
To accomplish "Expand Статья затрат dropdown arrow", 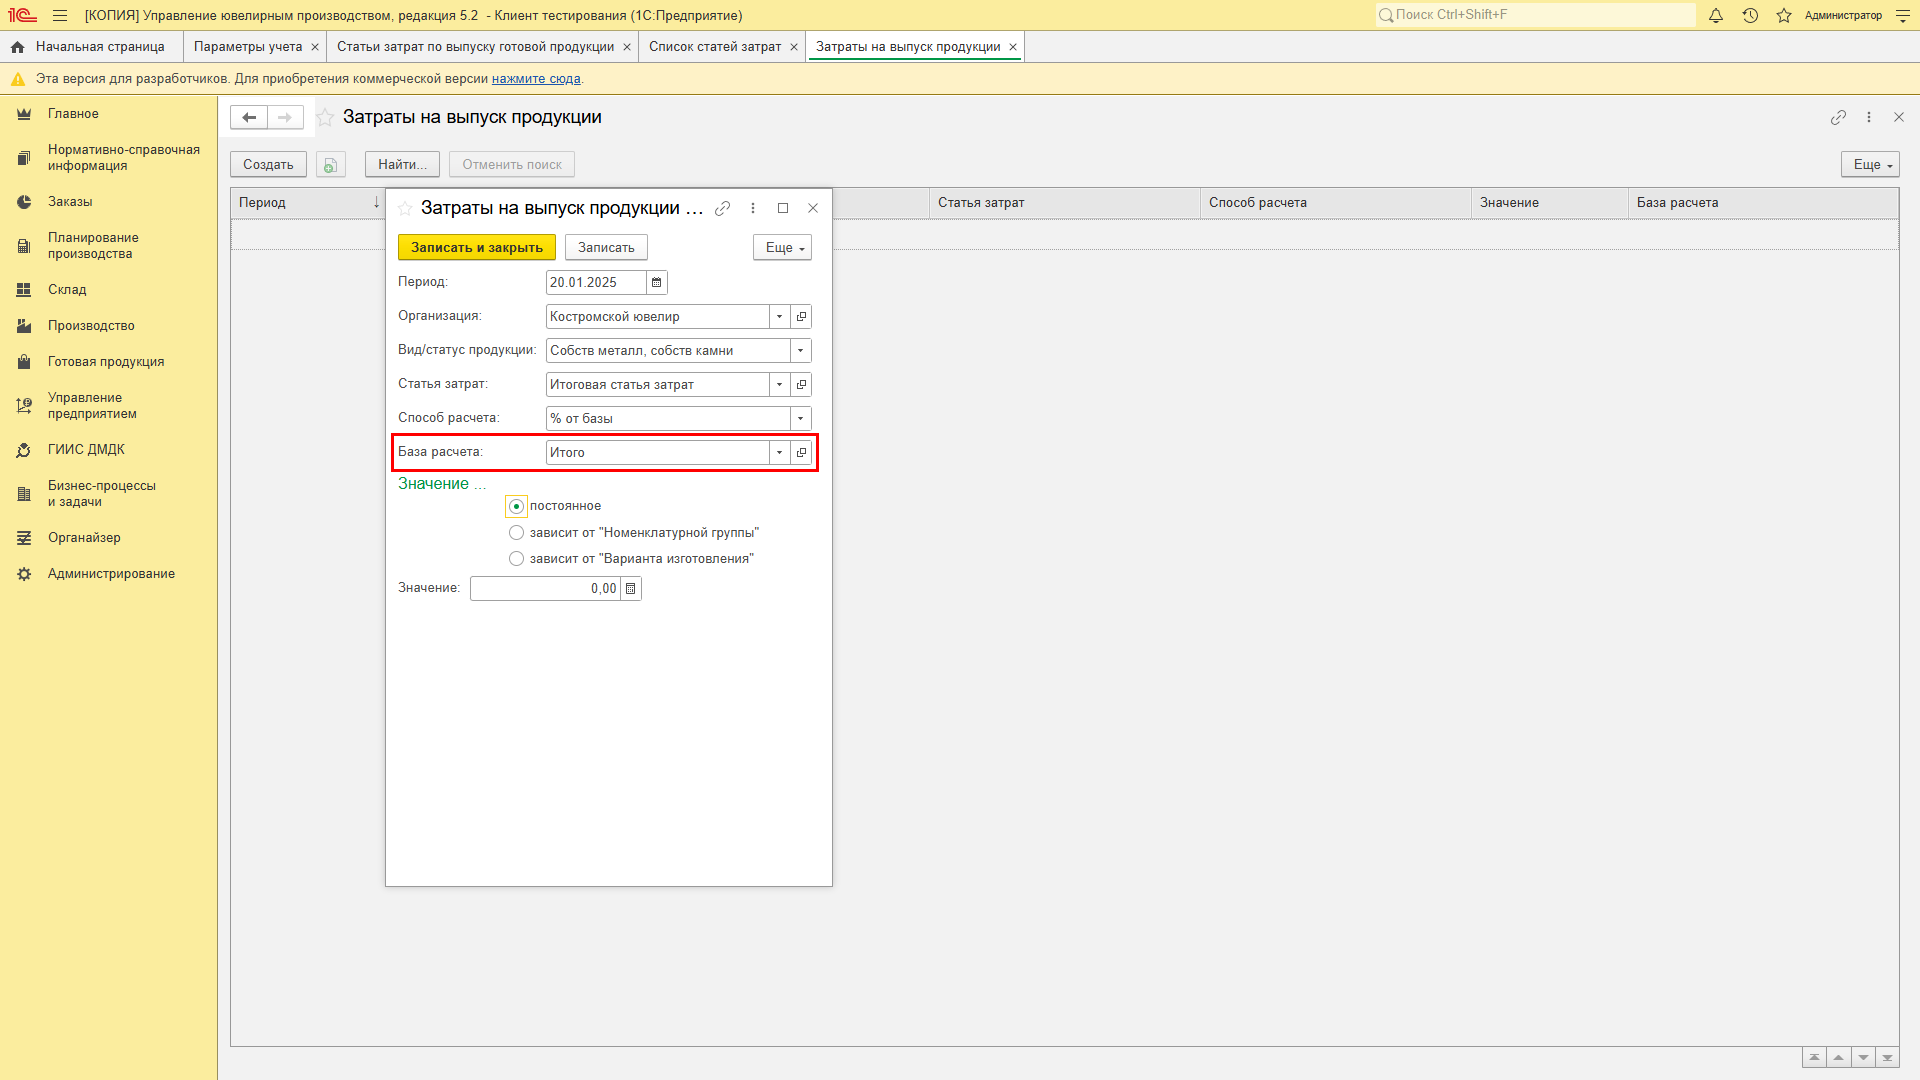I will [x=779, y=385].
